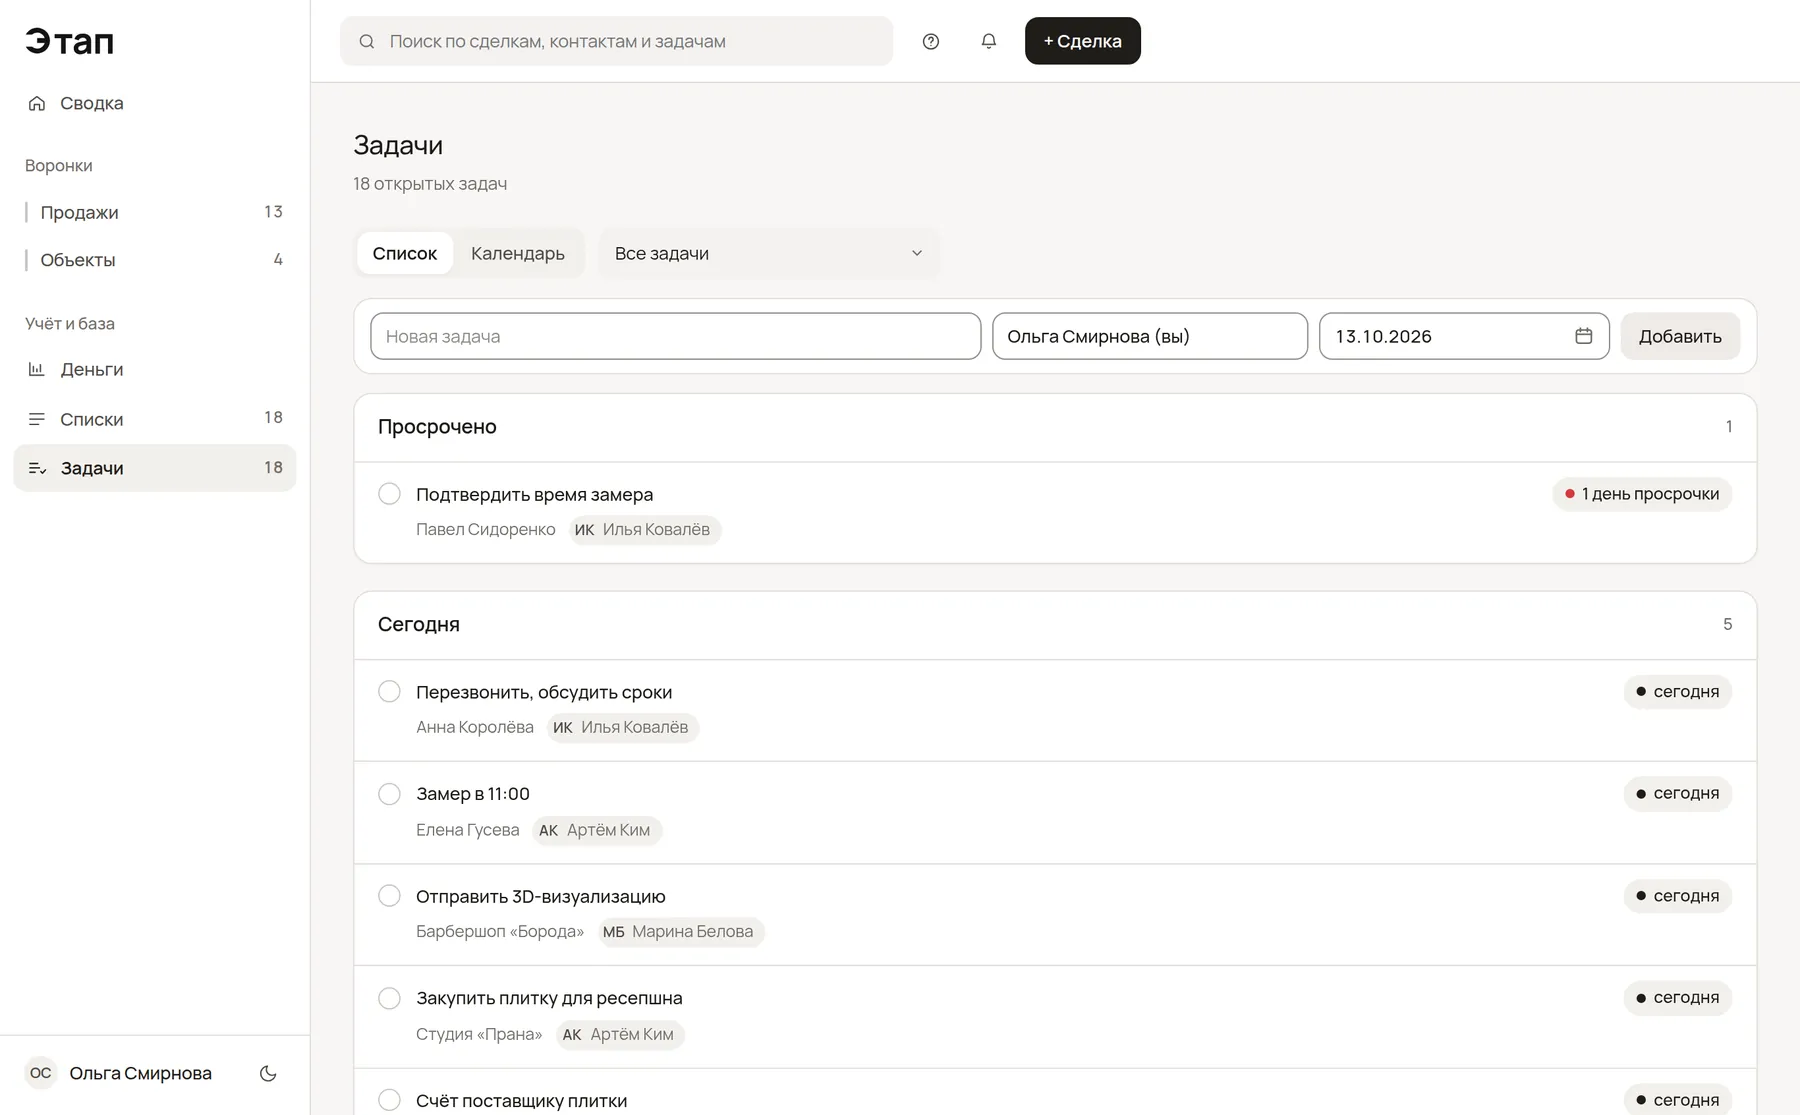Click the date field 13.10.2026

click(x=1464, y=336)
